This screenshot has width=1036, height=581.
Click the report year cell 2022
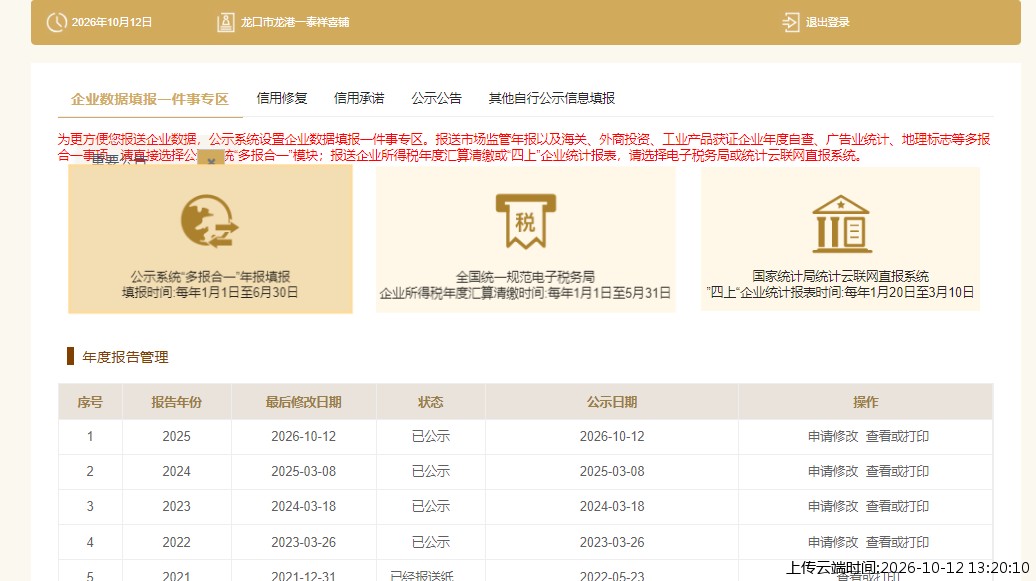(x=176, y=542)
